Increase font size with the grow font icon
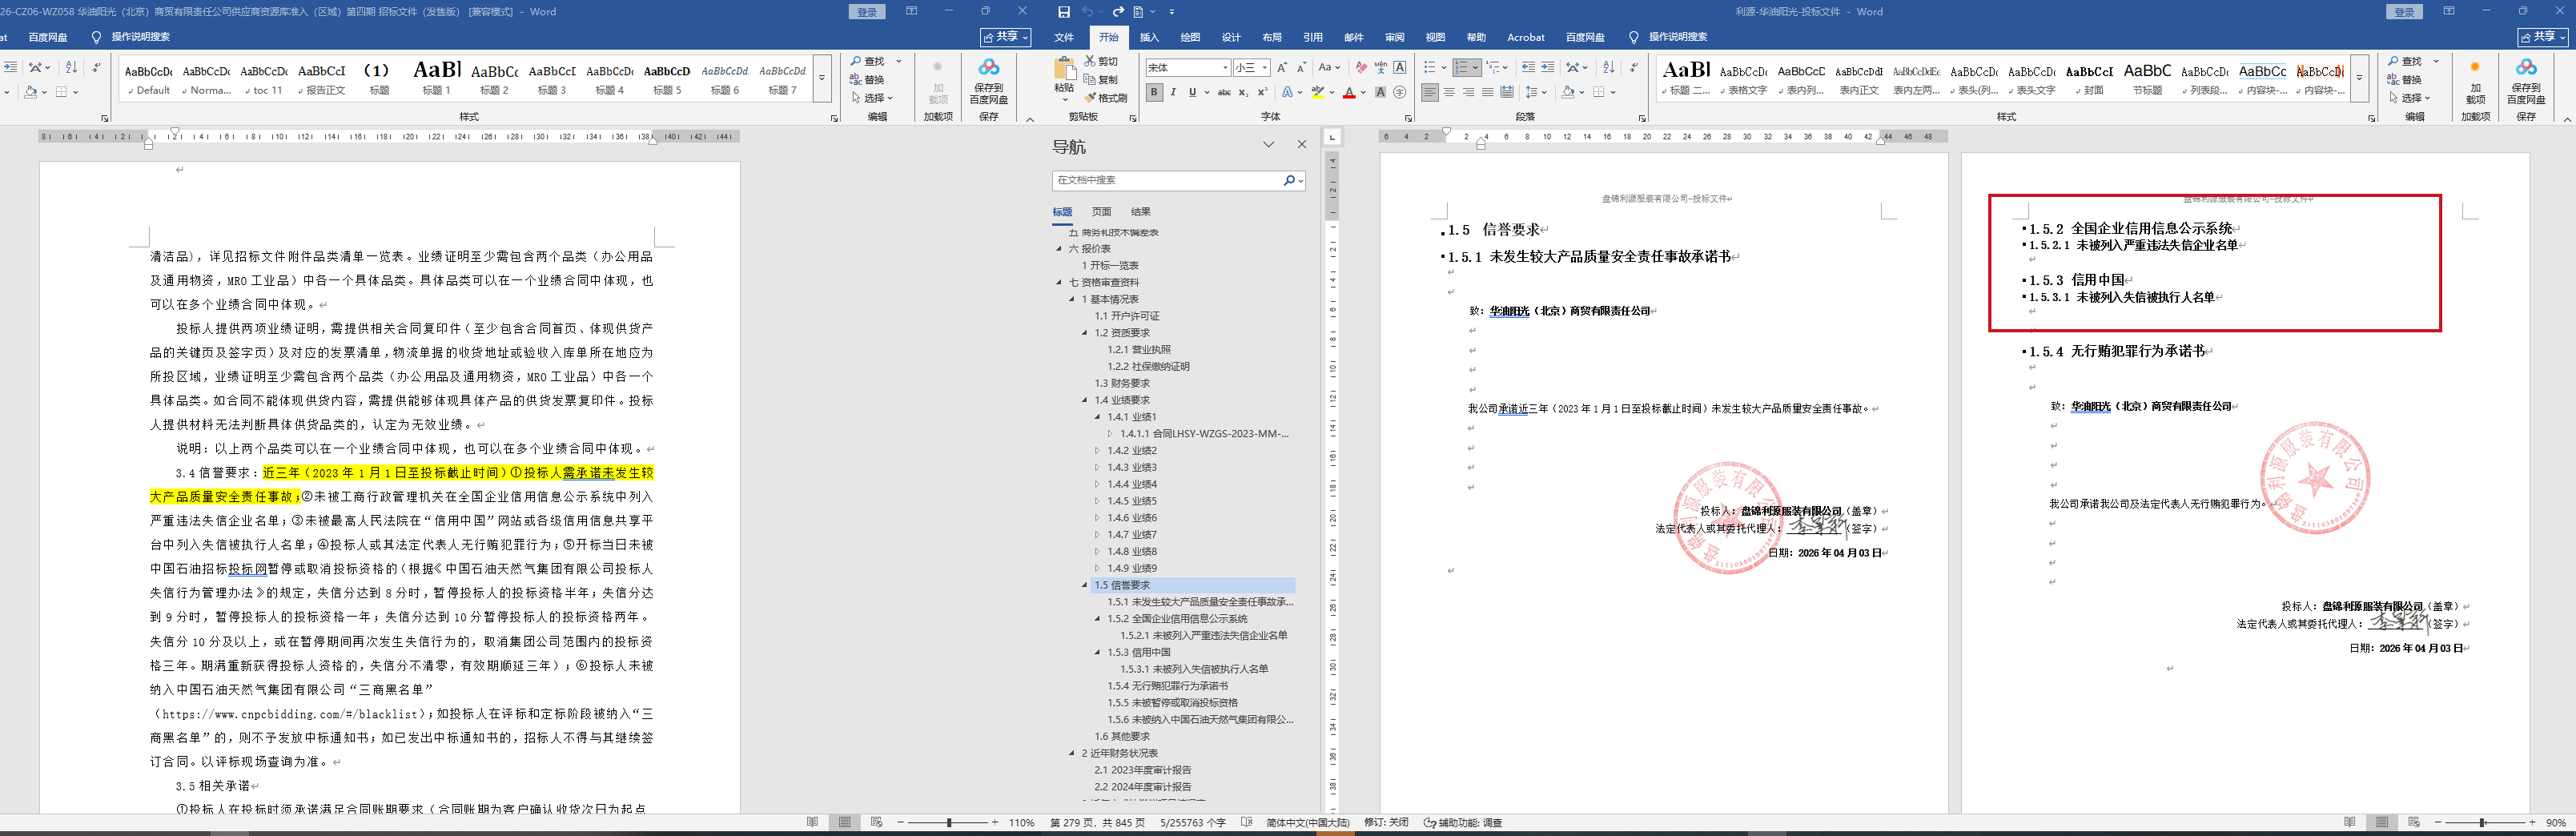Viewport: 2576px width, 836px height. click(1282, 67)
